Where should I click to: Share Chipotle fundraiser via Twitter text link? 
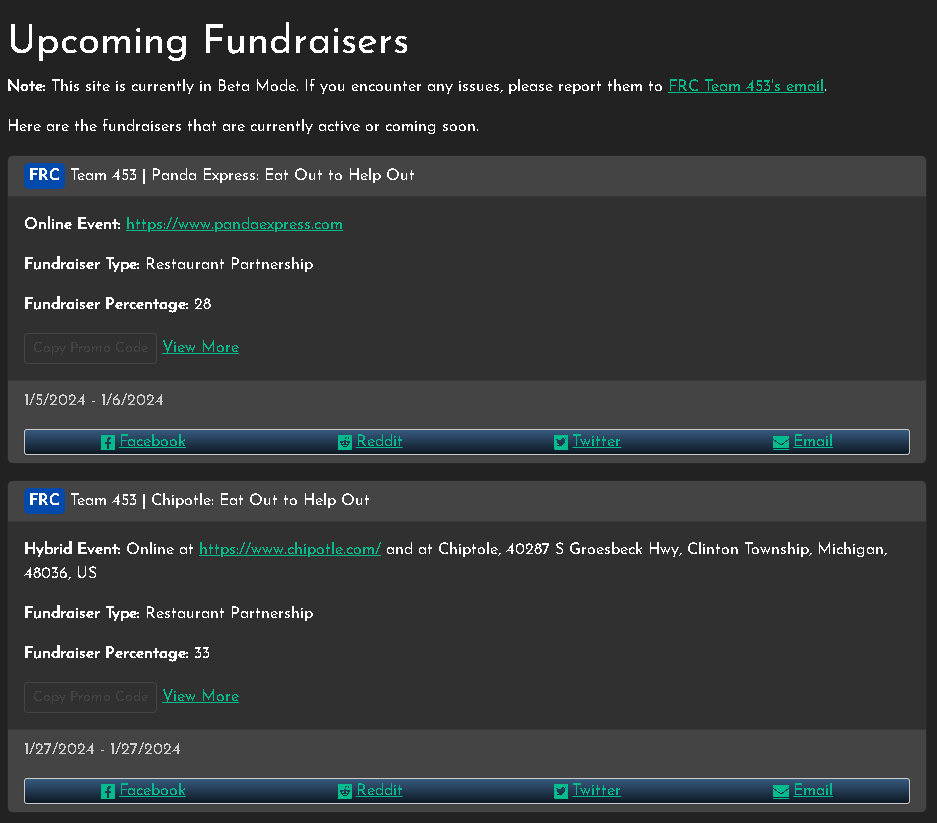[x=596, y=790]
